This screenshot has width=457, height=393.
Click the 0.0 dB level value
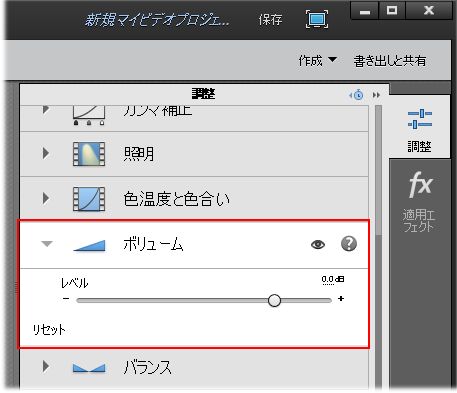coord(333,279)
